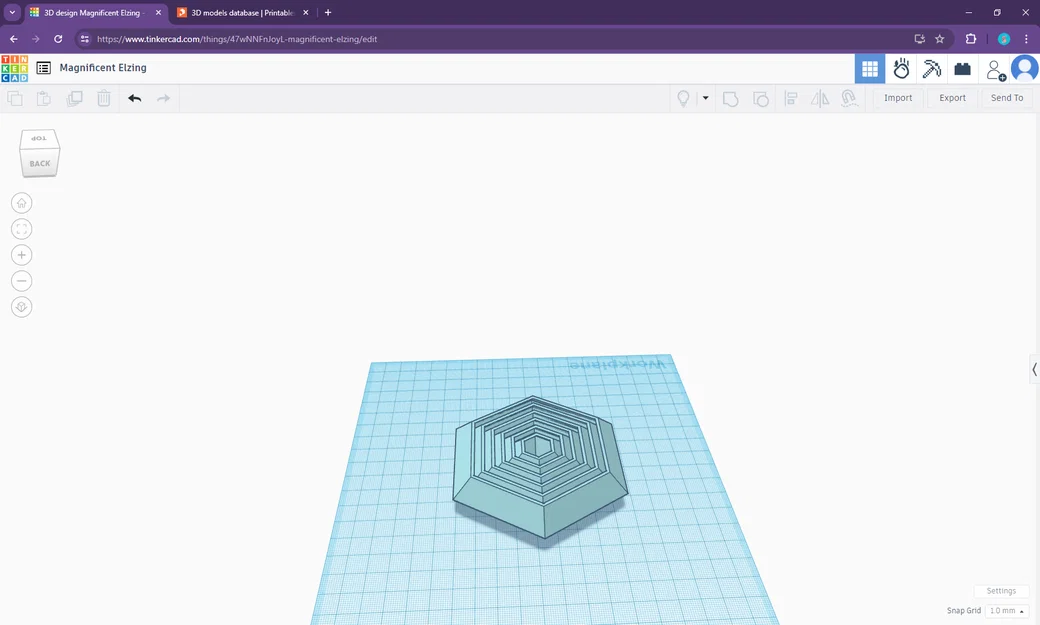The height and width of the screenshot is (625, 1040).
Task: Switch to 3D design grid view
Action: coord(870,68)
